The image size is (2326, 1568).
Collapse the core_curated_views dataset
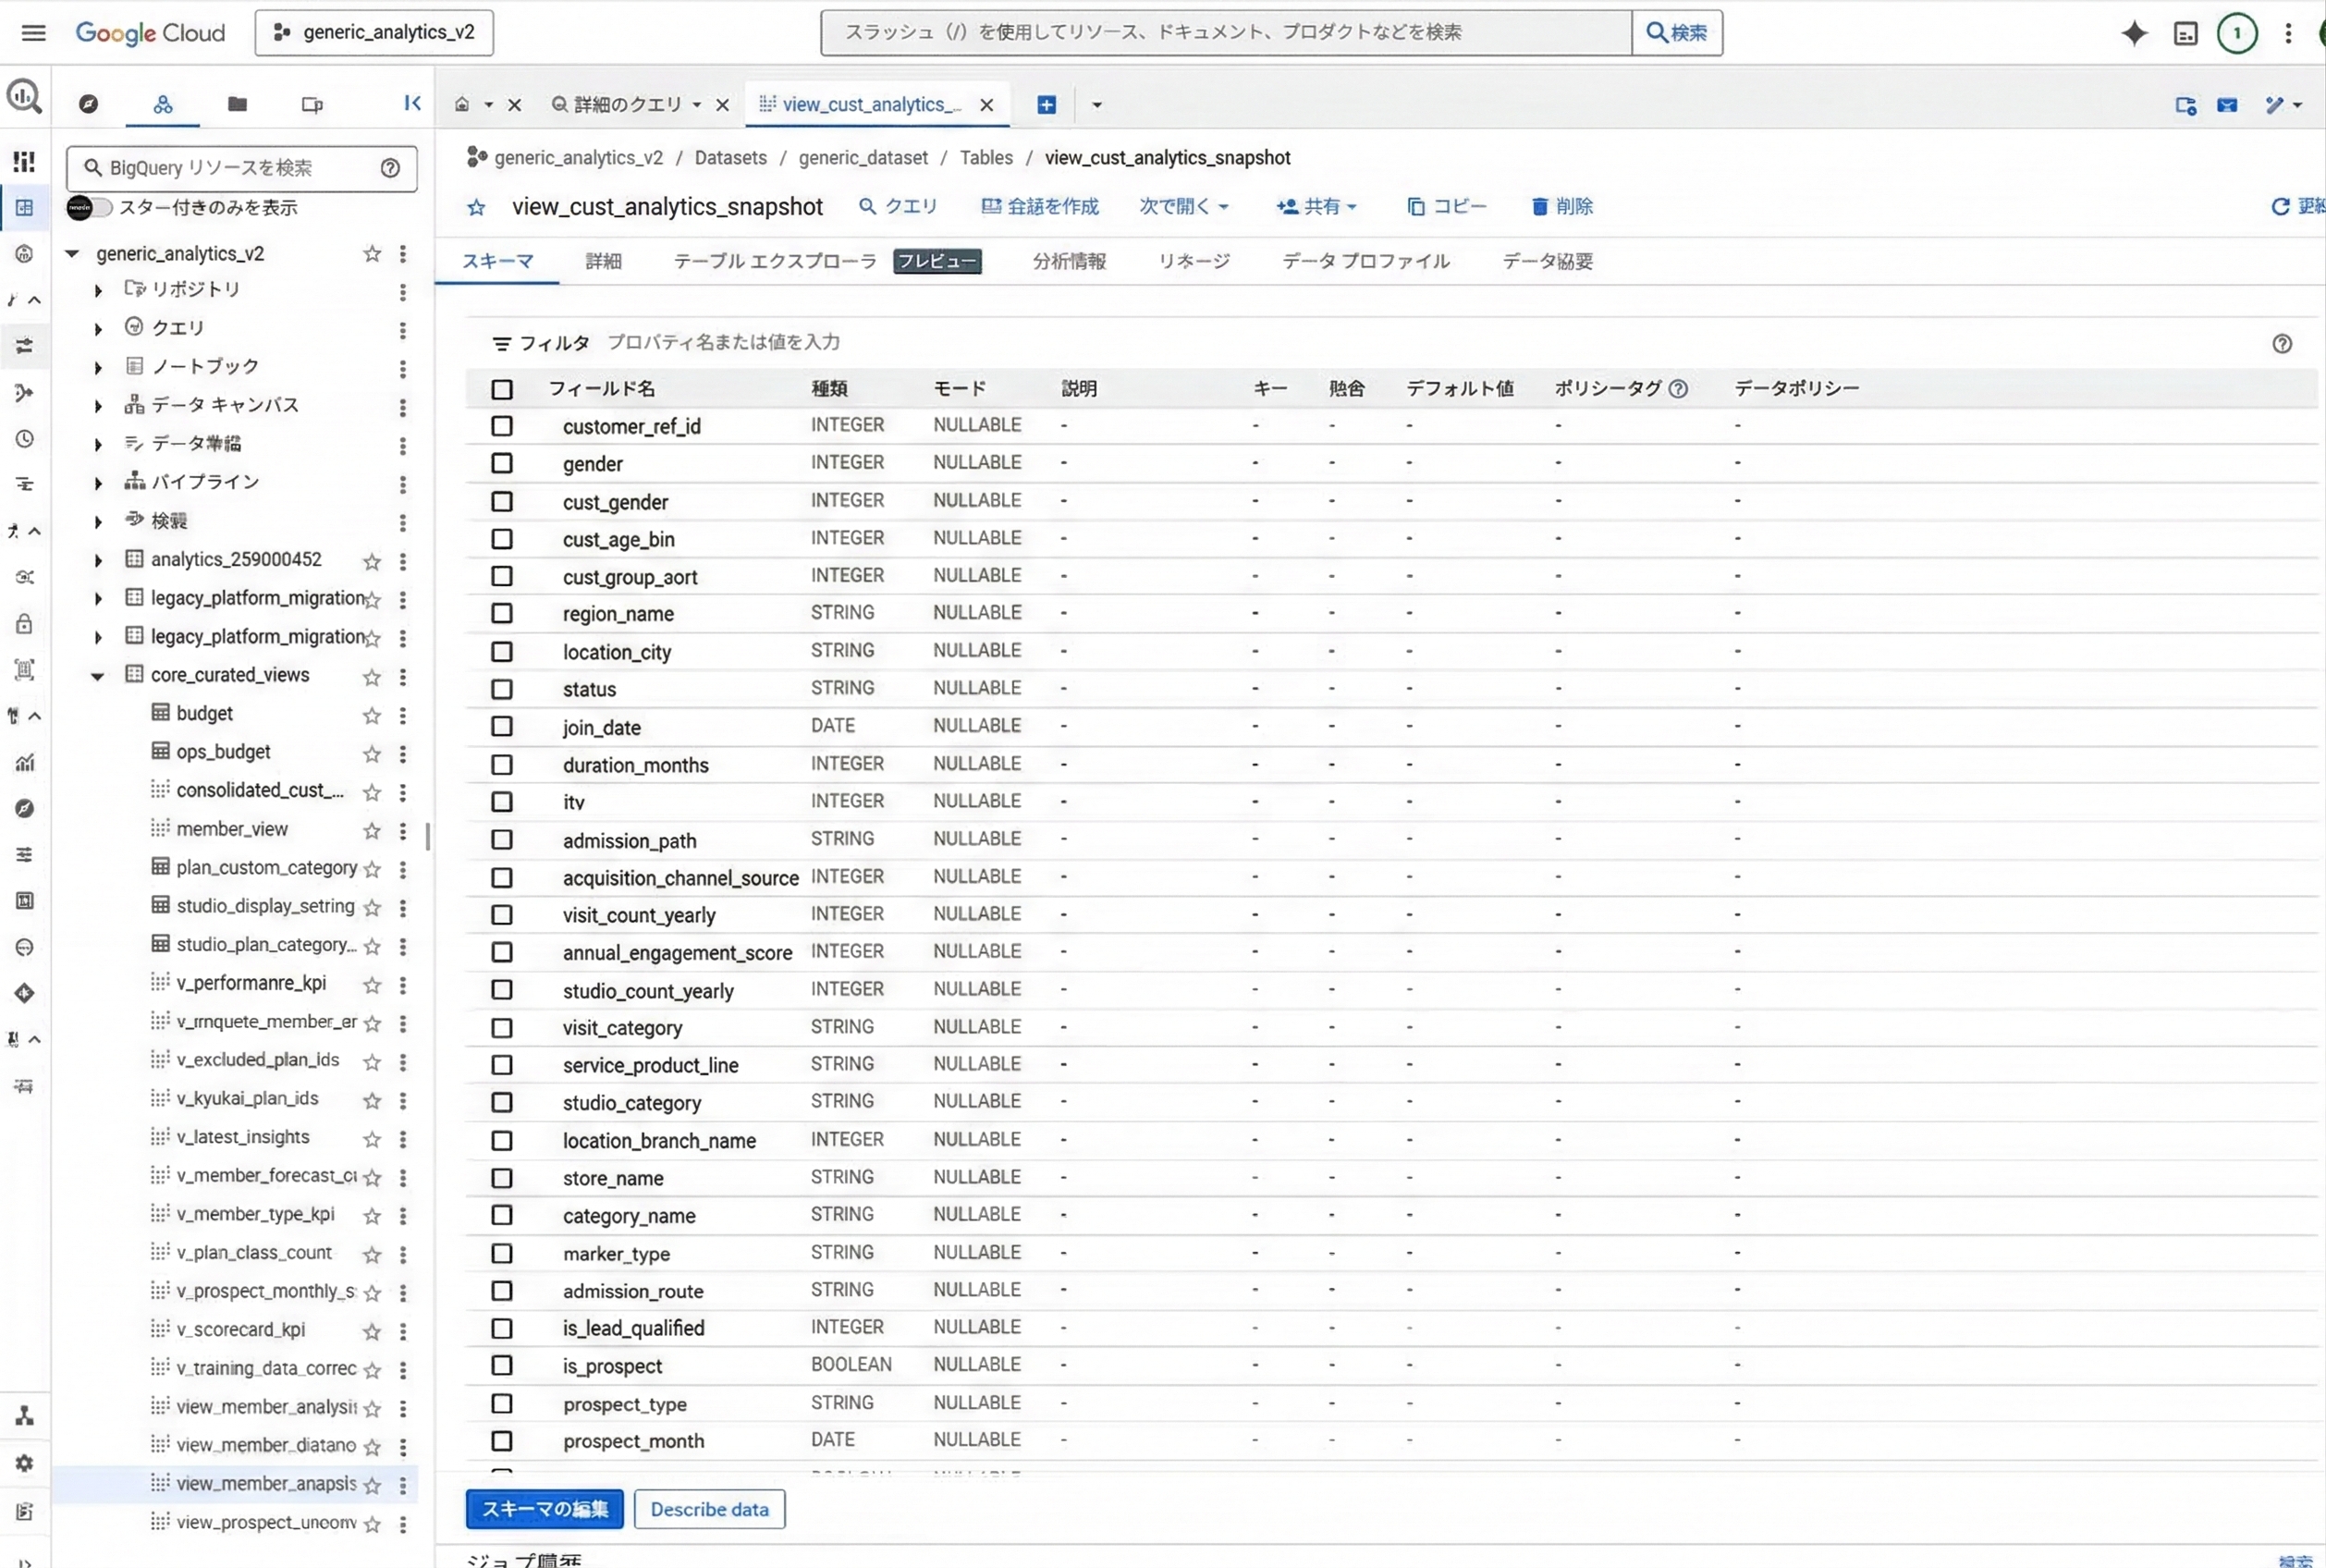coord(98,677)
